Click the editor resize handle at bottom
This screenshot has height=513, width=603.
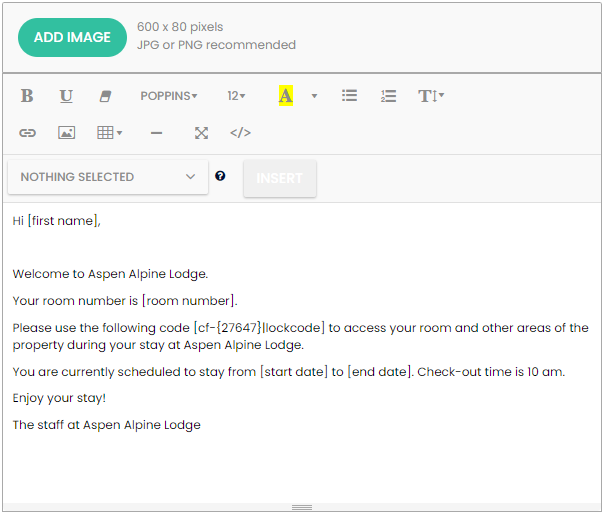(301, 507)
